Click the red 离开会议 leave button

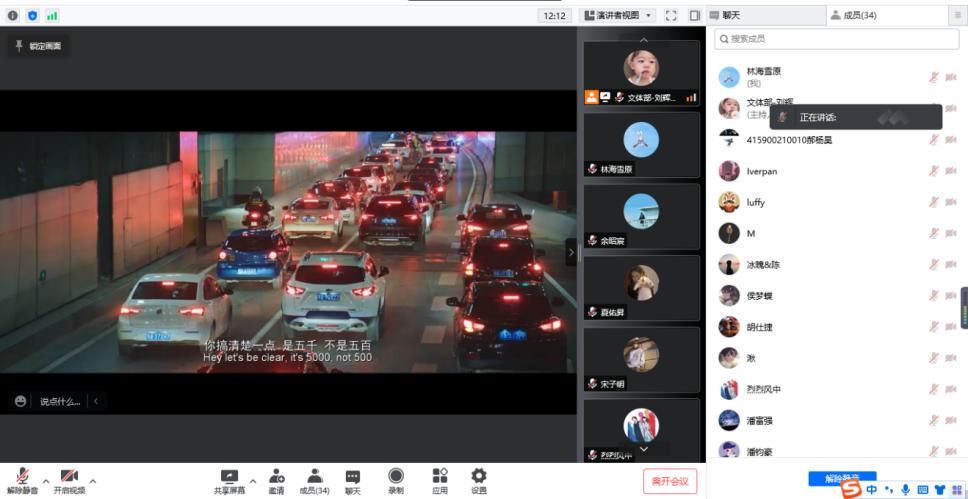pos(670,482)
